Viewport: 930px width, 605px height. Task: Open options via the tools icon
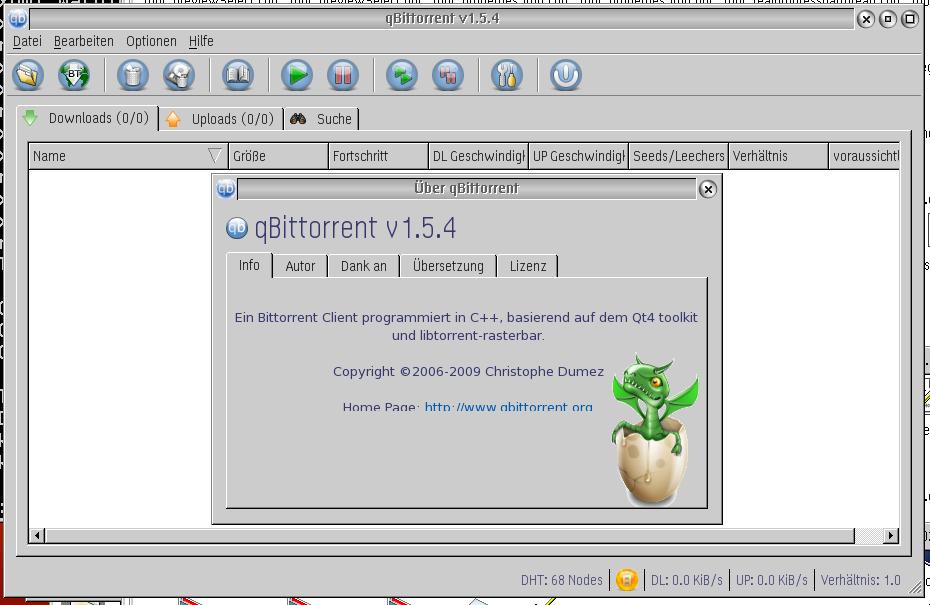507,75
